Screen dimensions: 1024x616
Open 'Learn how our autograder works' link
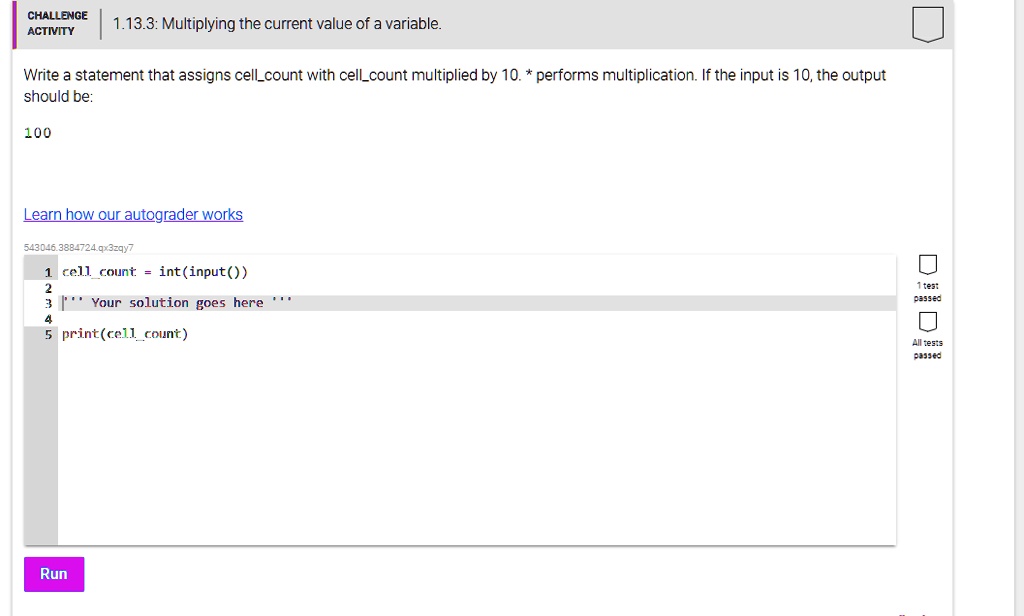click(133, 214)
